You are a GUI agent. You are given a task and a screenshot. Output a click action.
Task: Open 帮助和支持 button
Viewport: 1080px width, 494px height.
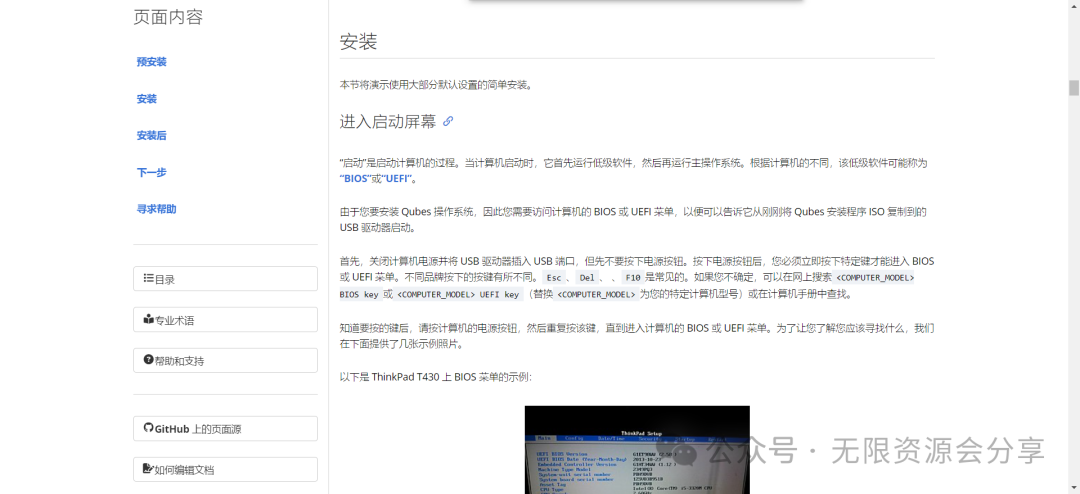225,360
